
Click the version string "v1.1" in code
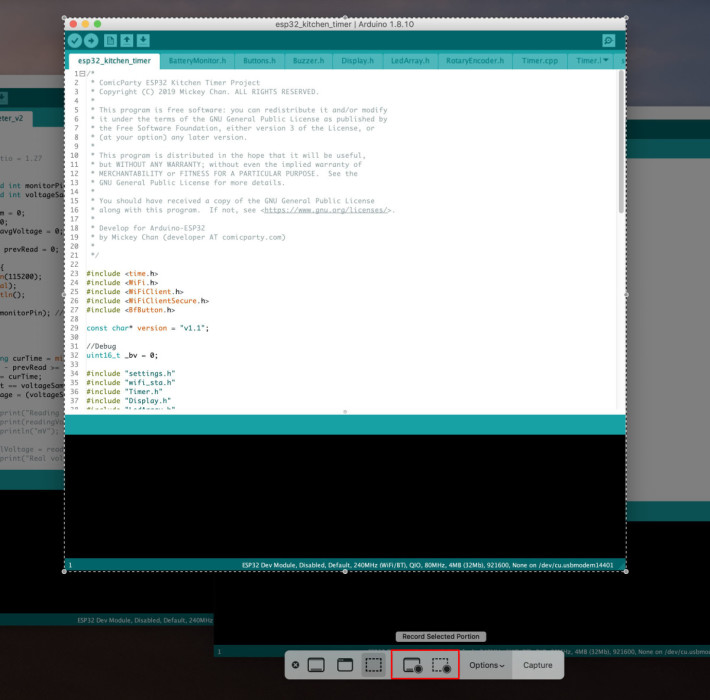(x=192, y=328)
